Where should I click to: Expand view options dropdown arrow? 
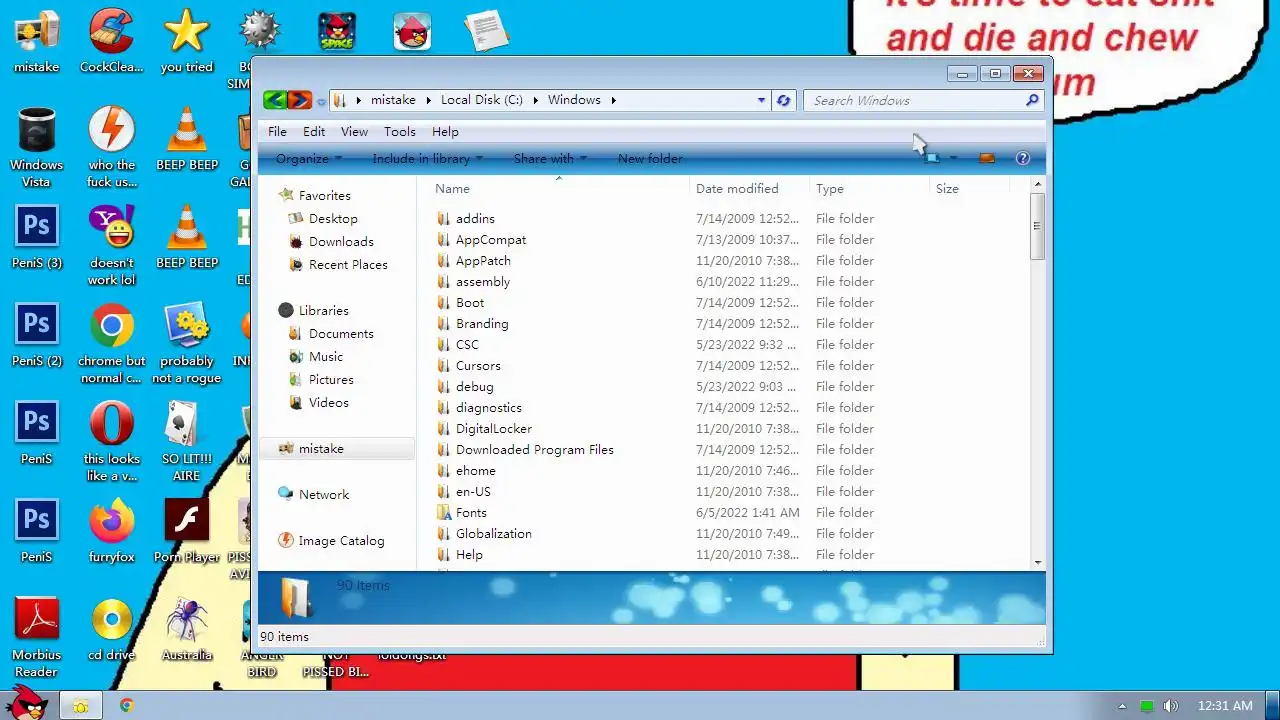953,158
